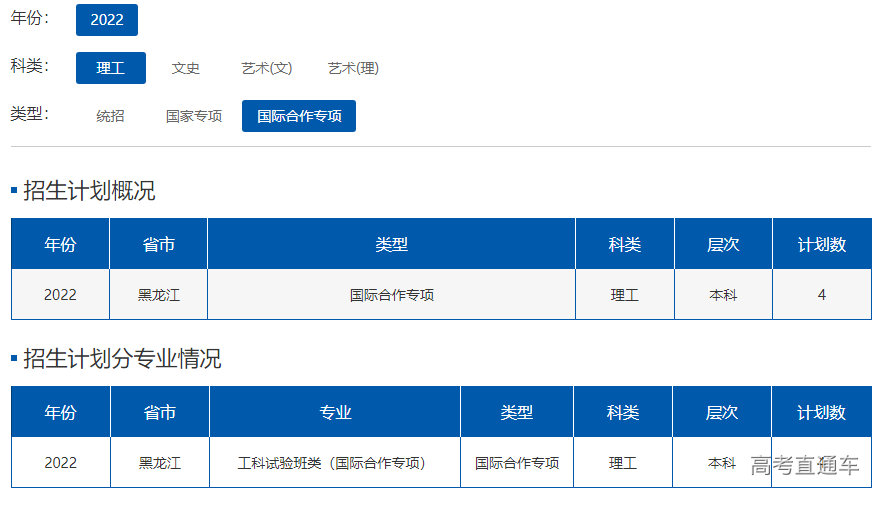888x505 pixels.
Task: Click 层次 header in the overview table
Action: (x=723, y=244)
